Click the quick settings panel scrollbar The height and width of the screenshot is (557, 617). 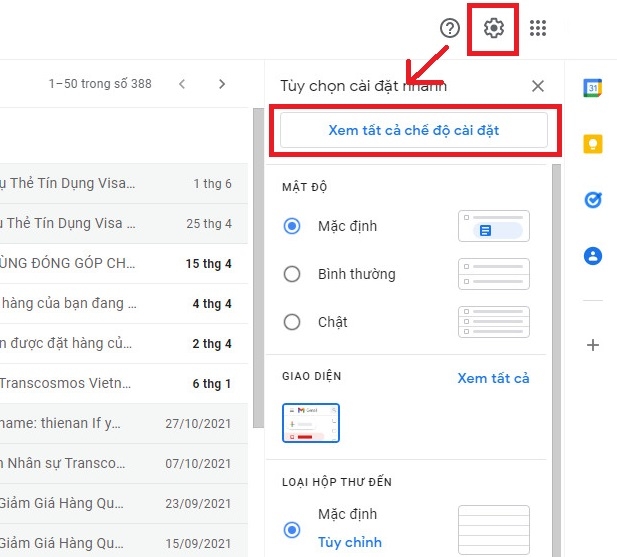(x=556, y=360)
